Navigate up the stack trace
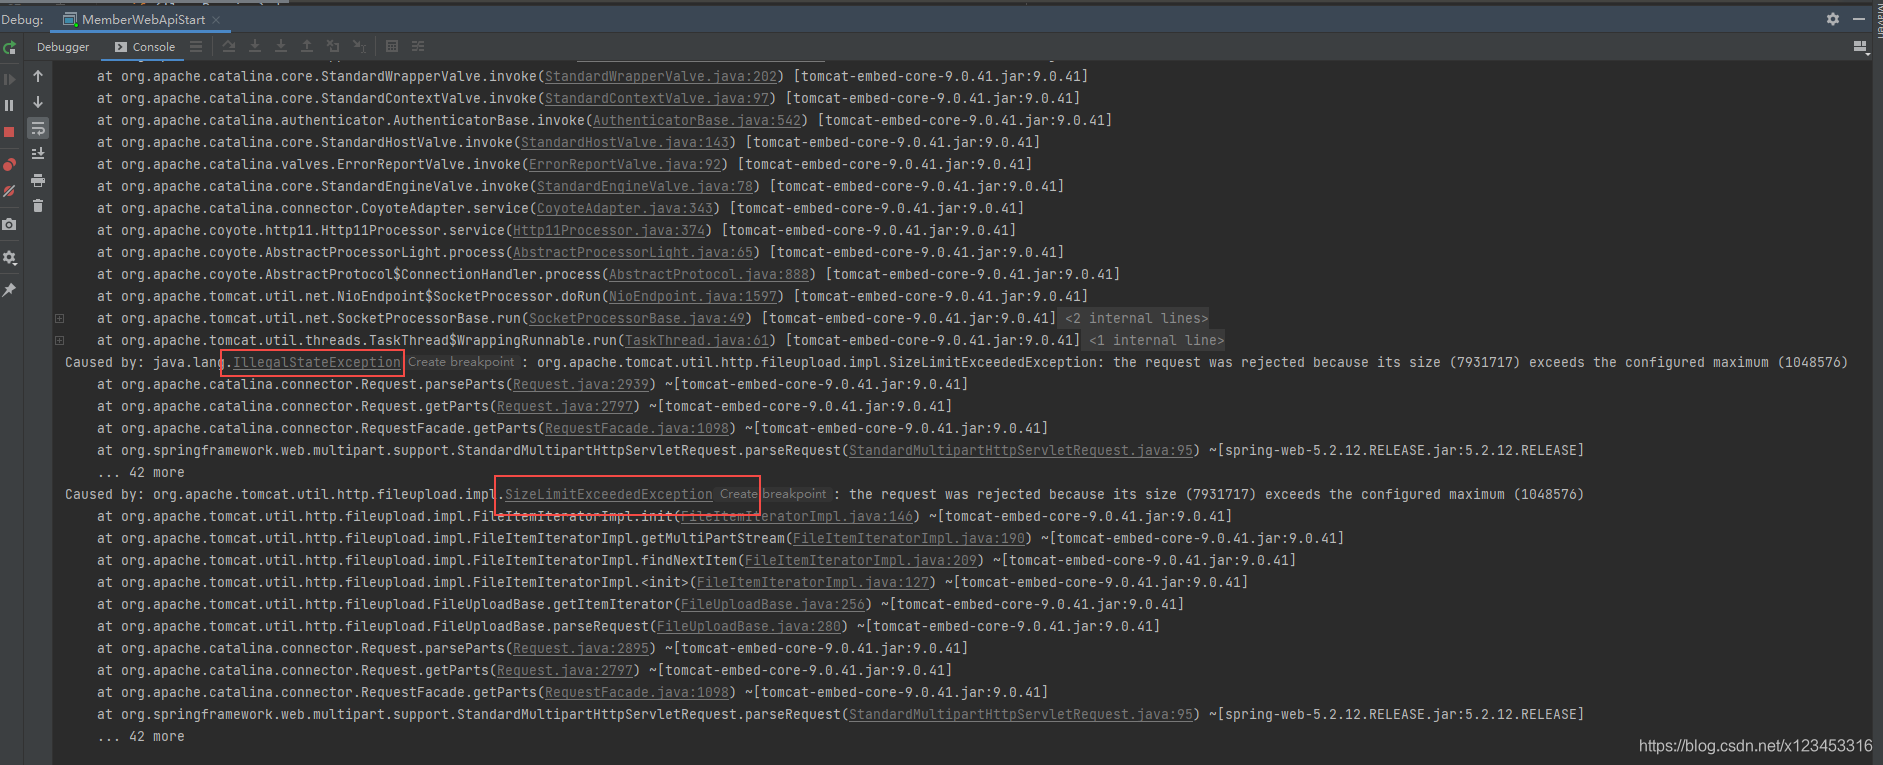This screenshot has height=765, width=1883. [x=38, y=76]
